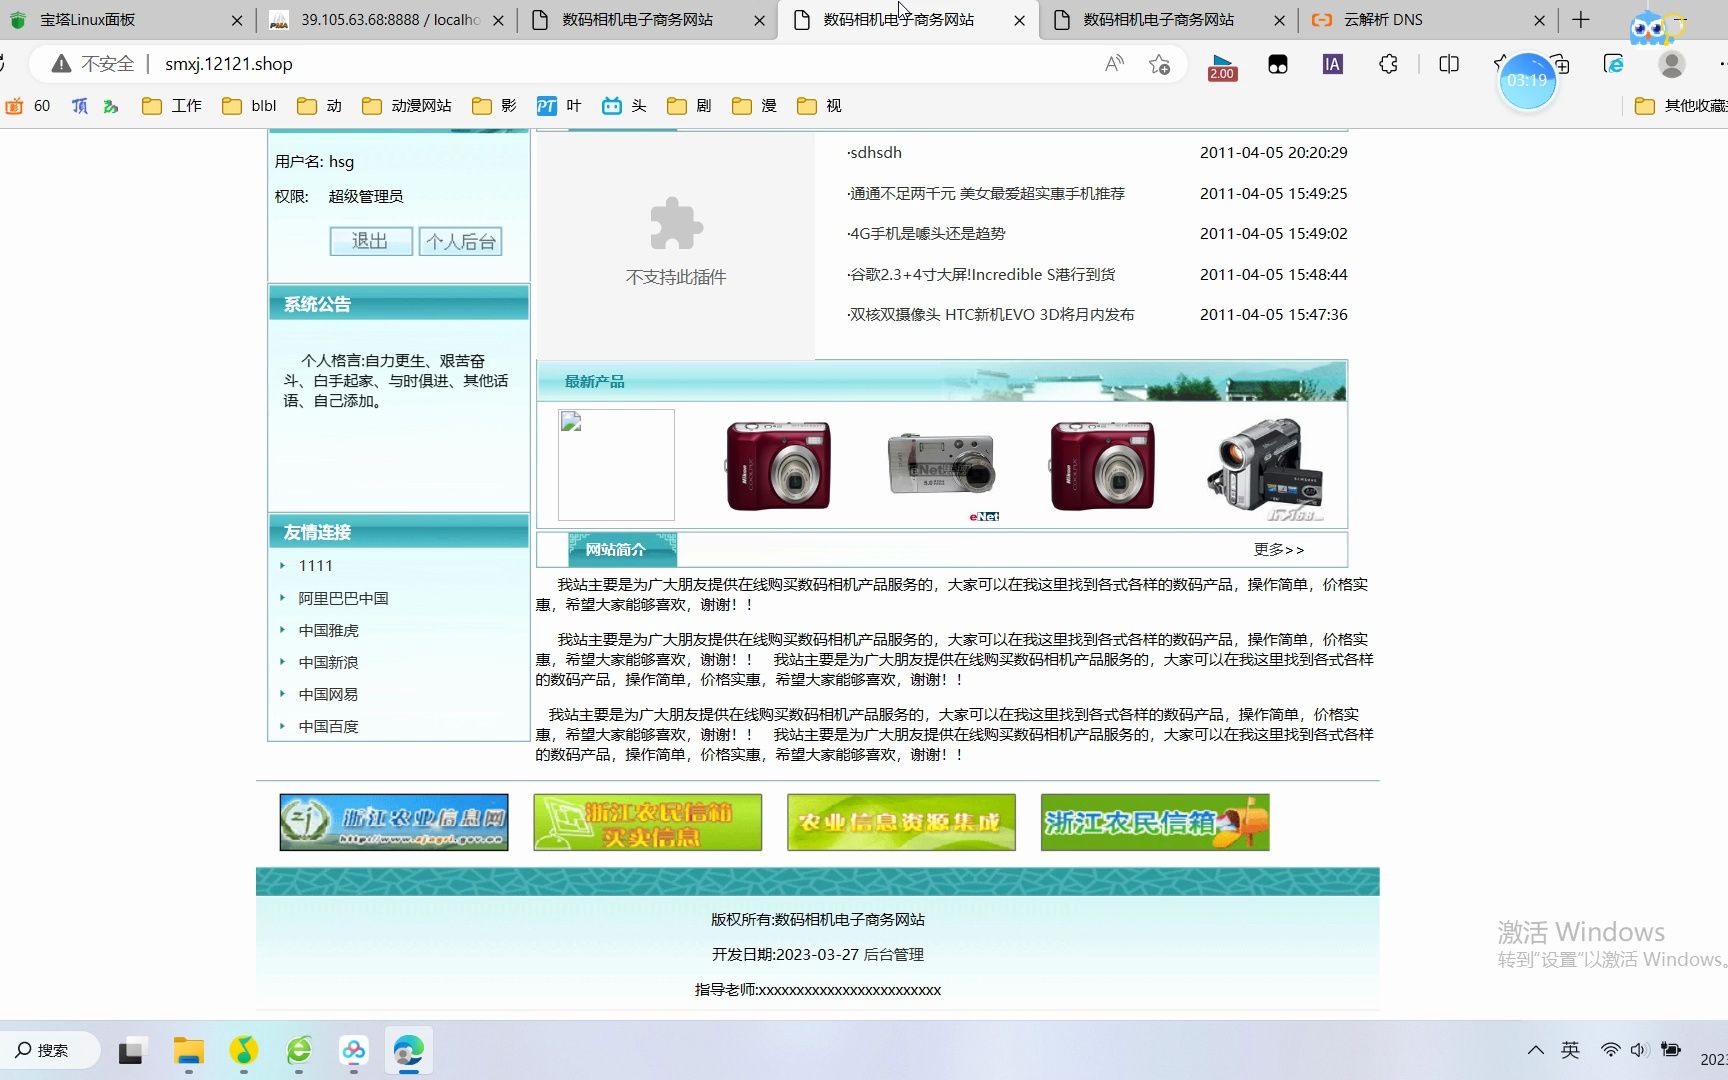The image size is (1728, 1080).
Task: Open the Edge browser essentials icon
Action: (x=1613, y=64)
